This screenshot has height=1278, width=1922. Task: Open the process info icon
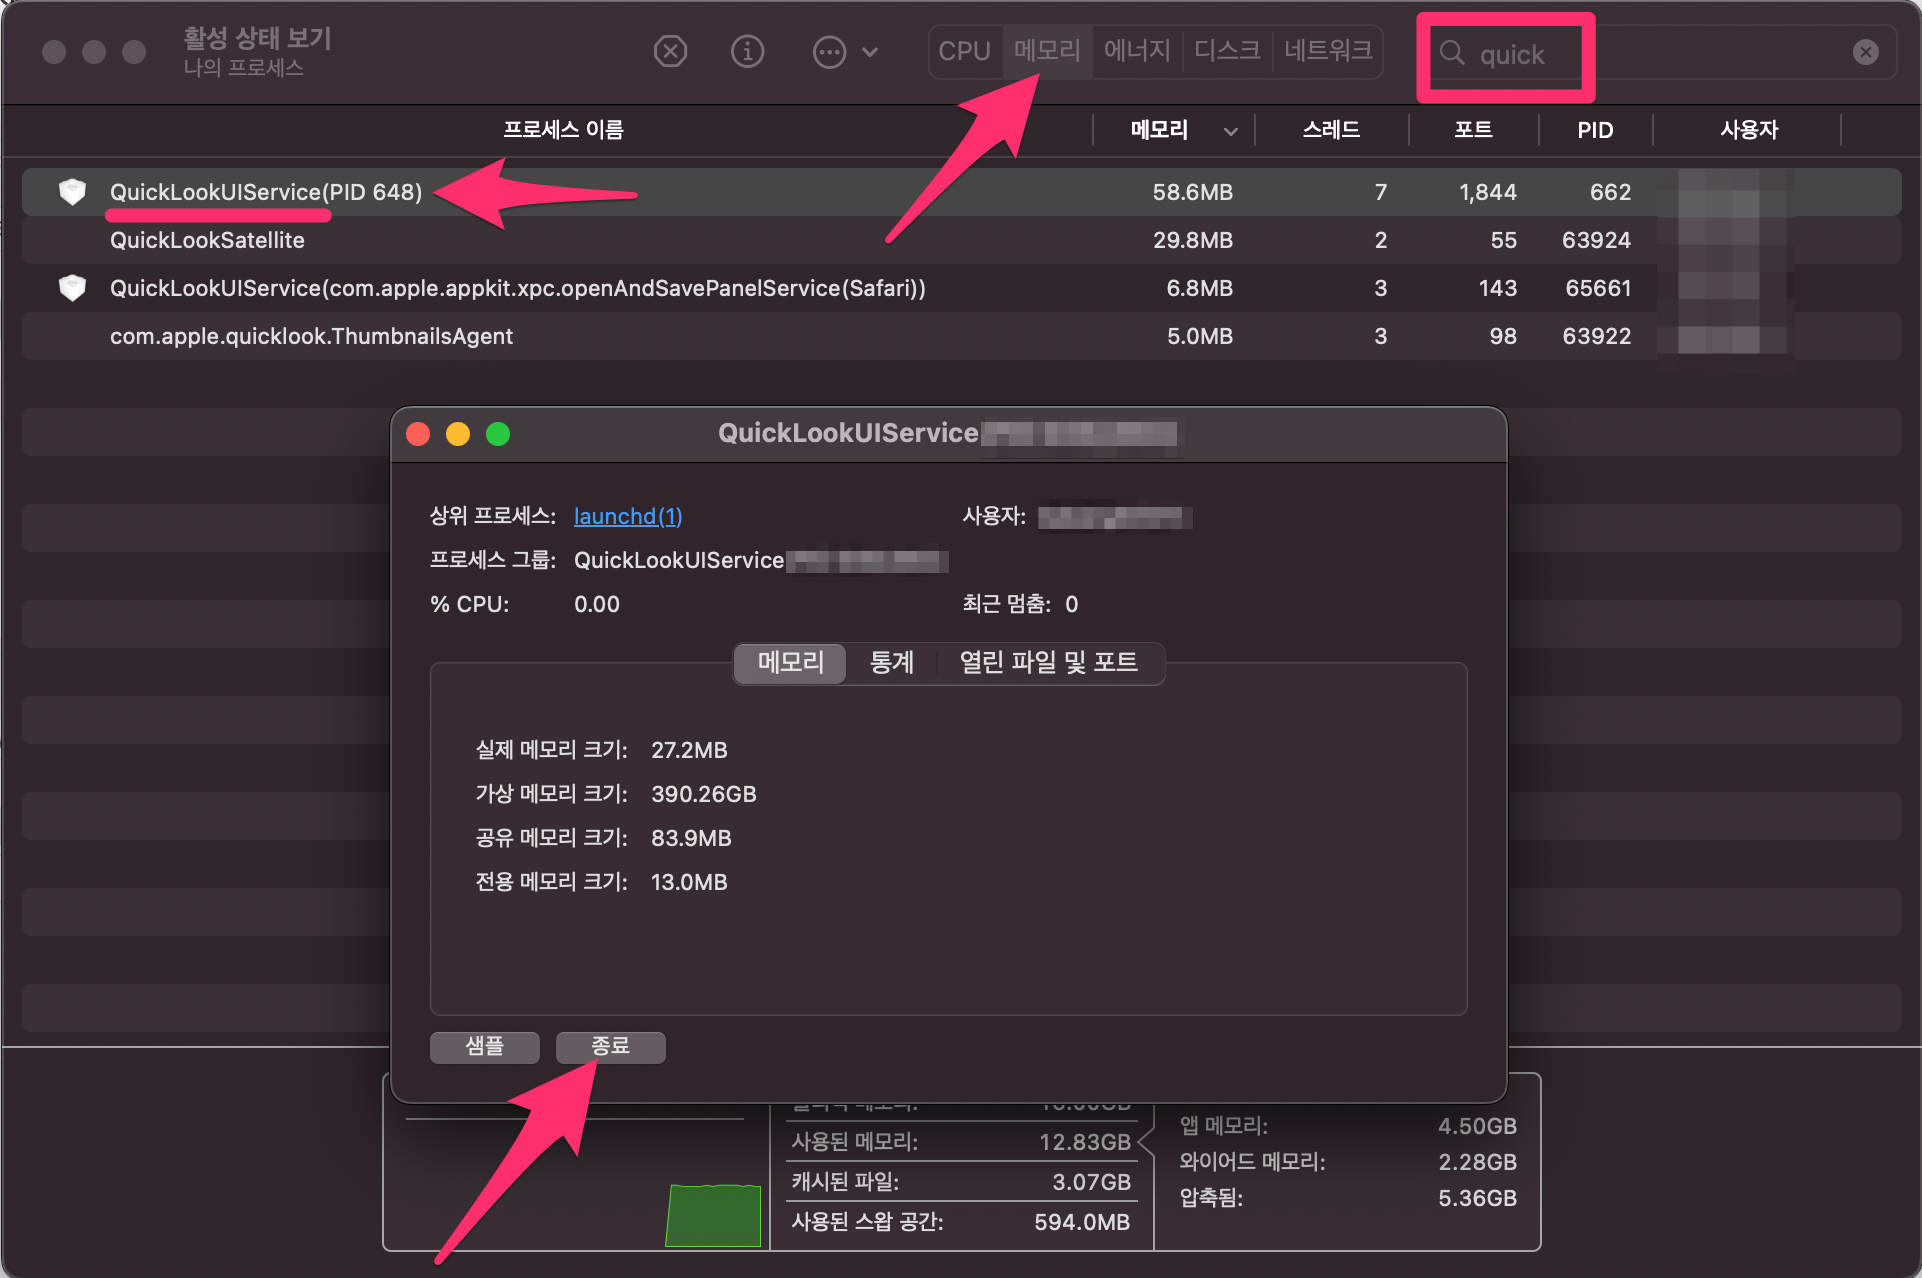tap(747, 51)
